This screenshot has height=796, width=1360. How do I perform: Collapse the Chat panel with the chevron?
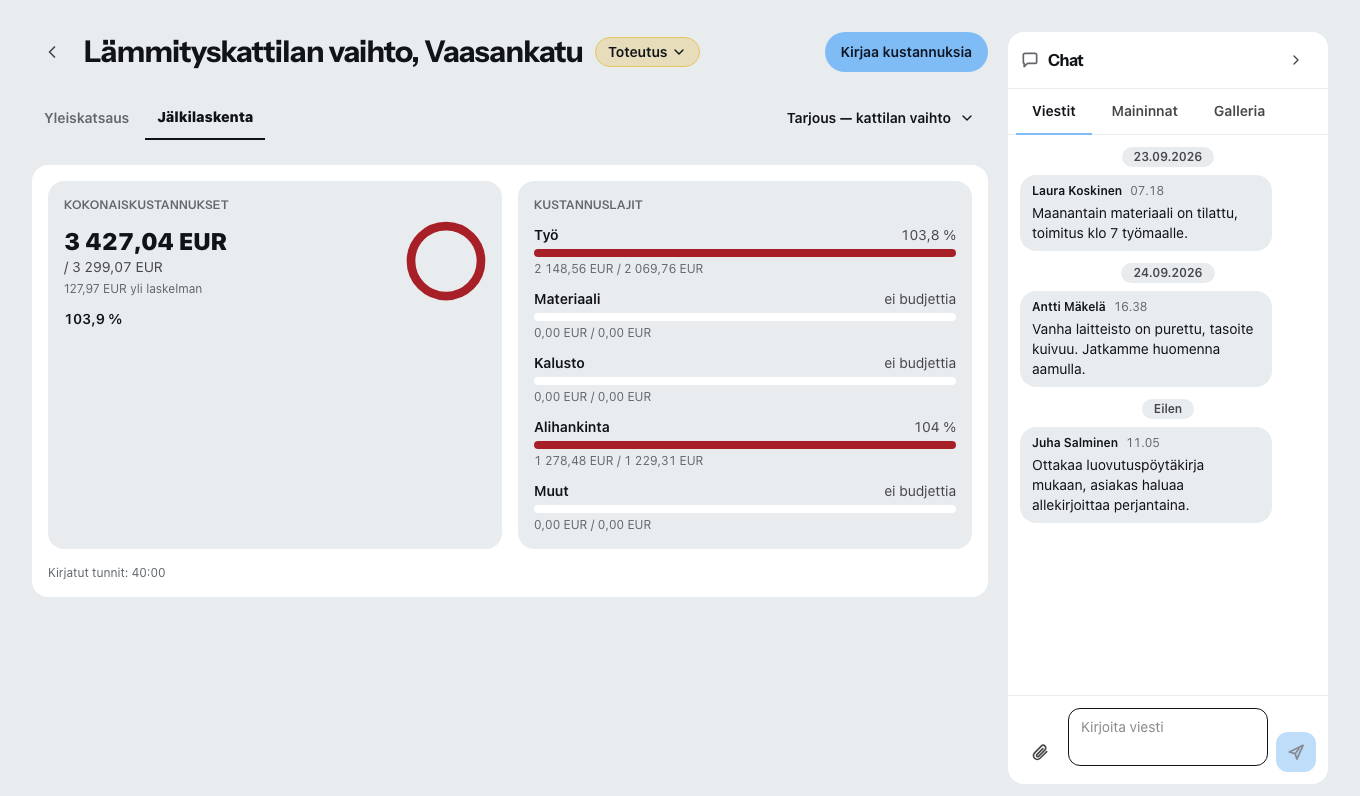(1296, 60)
